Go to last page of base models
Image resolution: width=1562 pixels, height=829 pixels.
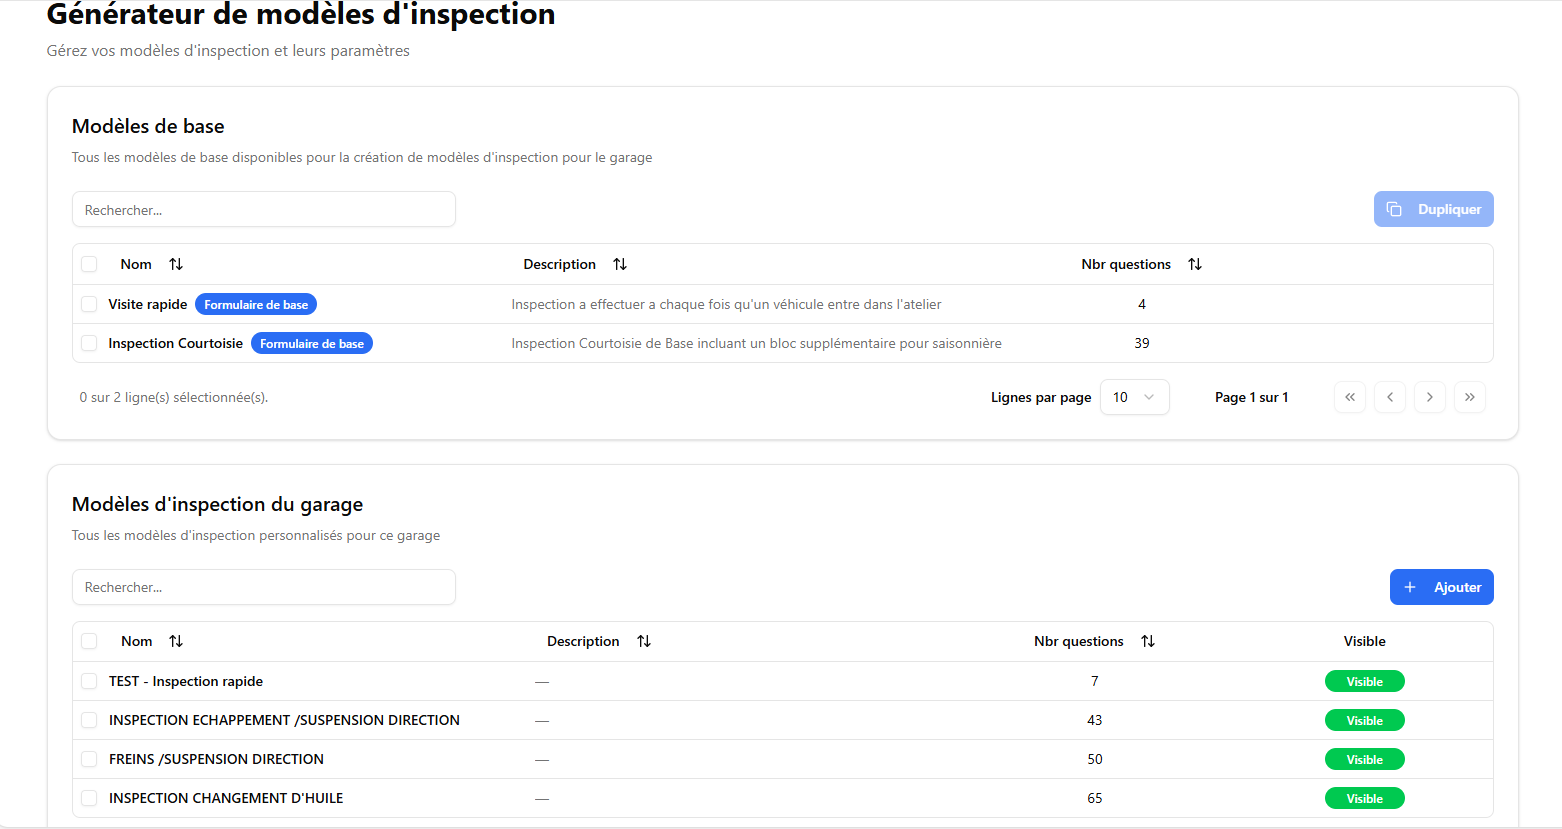[x=1469, y=397]
